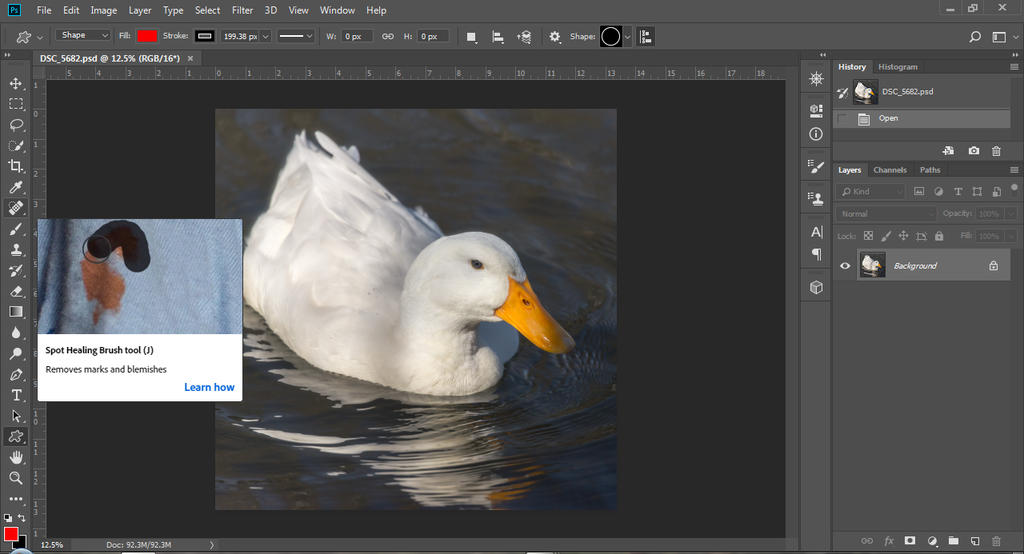The image size is (1024, 554).
Task: Create new snapshot with camera icon
Action: pyautogui.click(x=974, y=150)
